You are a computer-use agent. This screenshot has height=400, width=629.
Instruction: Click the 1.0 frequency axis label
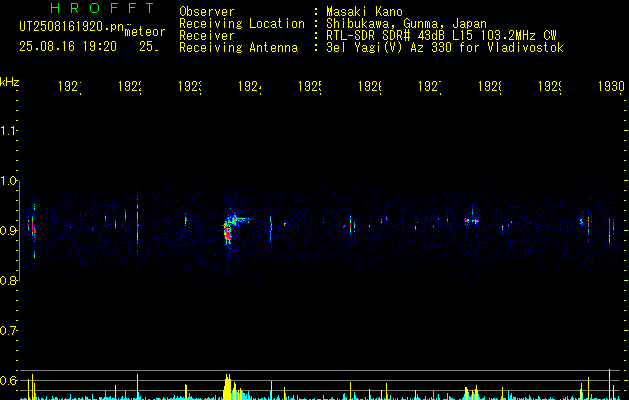8,181
